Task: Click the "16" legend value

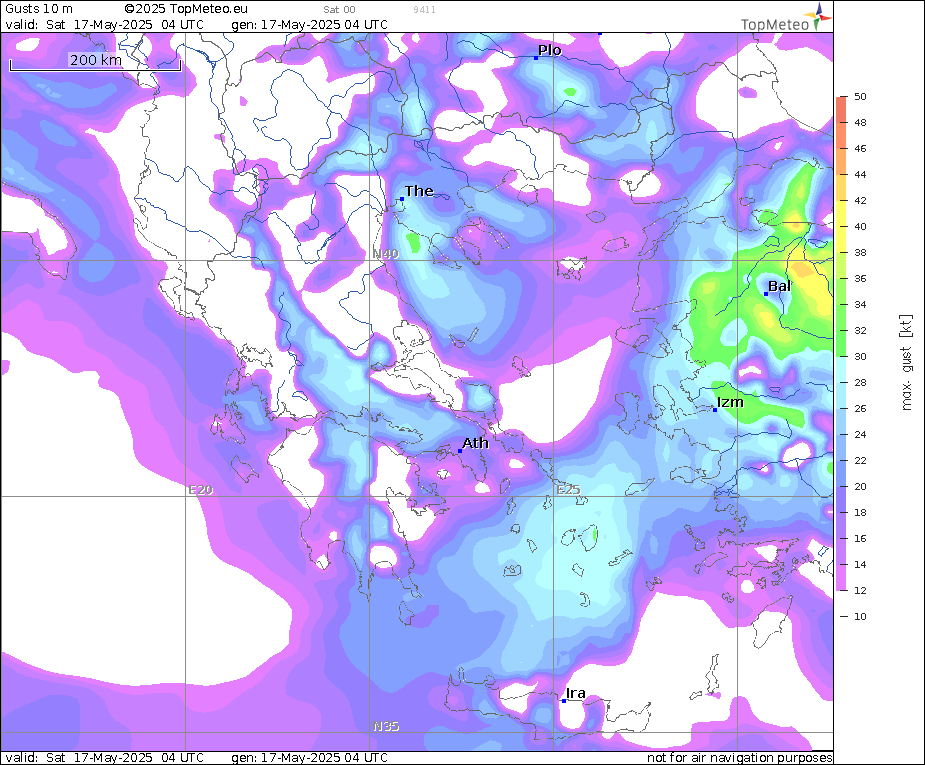Action: click(861, 539)
